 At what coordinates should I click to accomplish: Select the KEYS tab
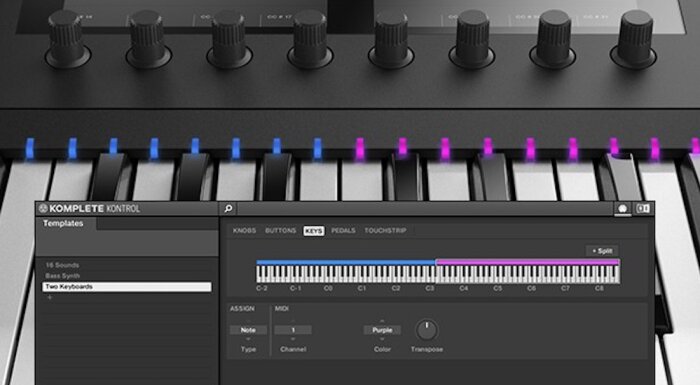tap(314, 231)
